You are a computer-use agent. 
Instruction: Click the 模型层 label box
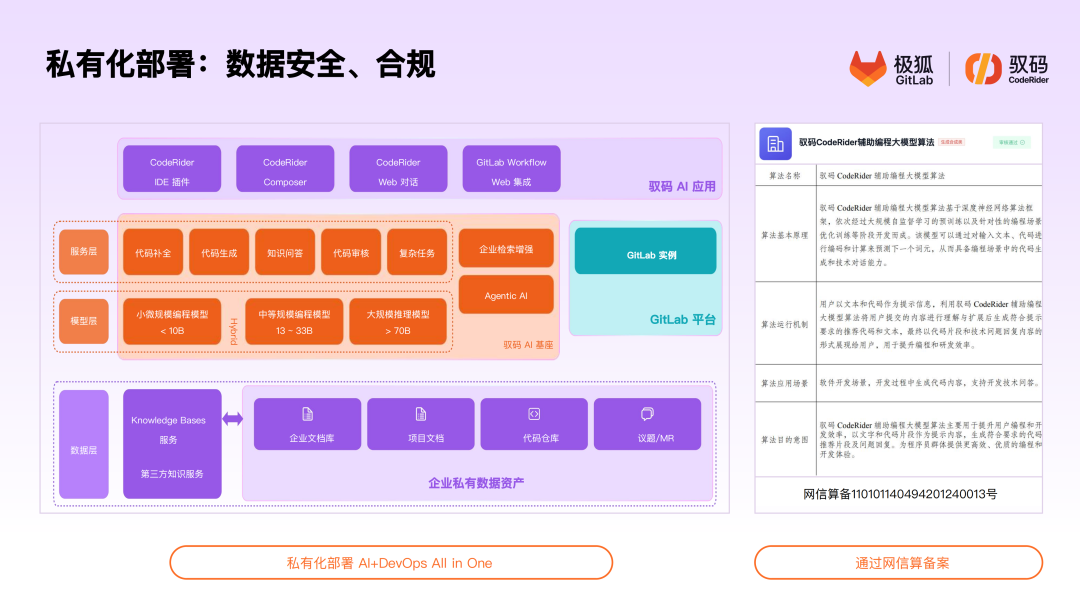coord(83,321)
